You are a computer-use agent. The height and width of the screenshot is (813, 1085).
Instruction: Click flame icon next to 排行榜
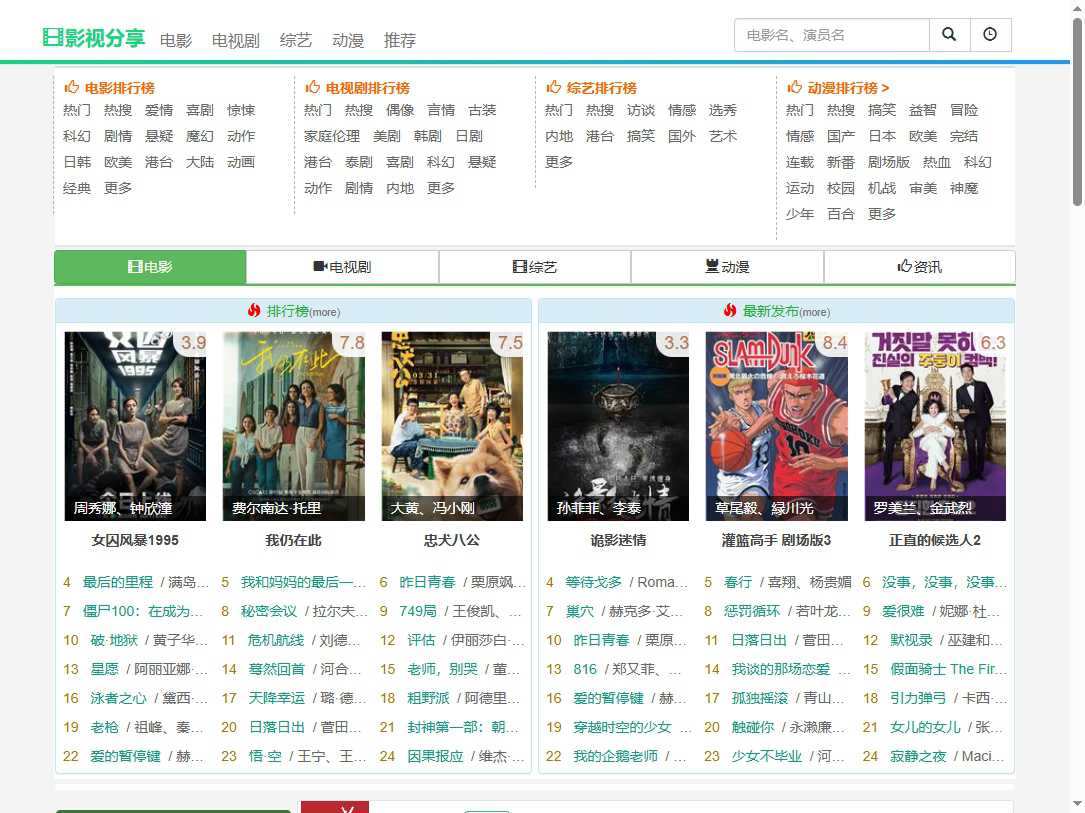pyautogui.click(x=254, y=311)
